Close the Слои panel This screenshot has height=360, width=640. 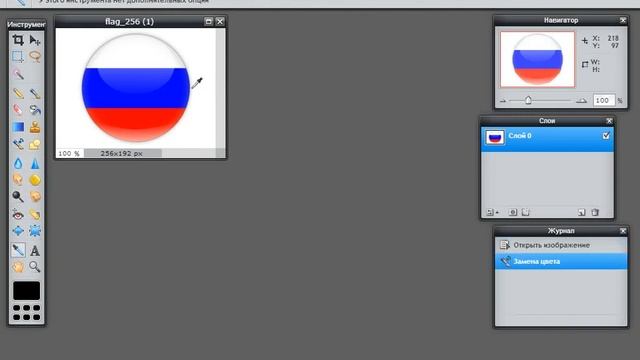609,121
